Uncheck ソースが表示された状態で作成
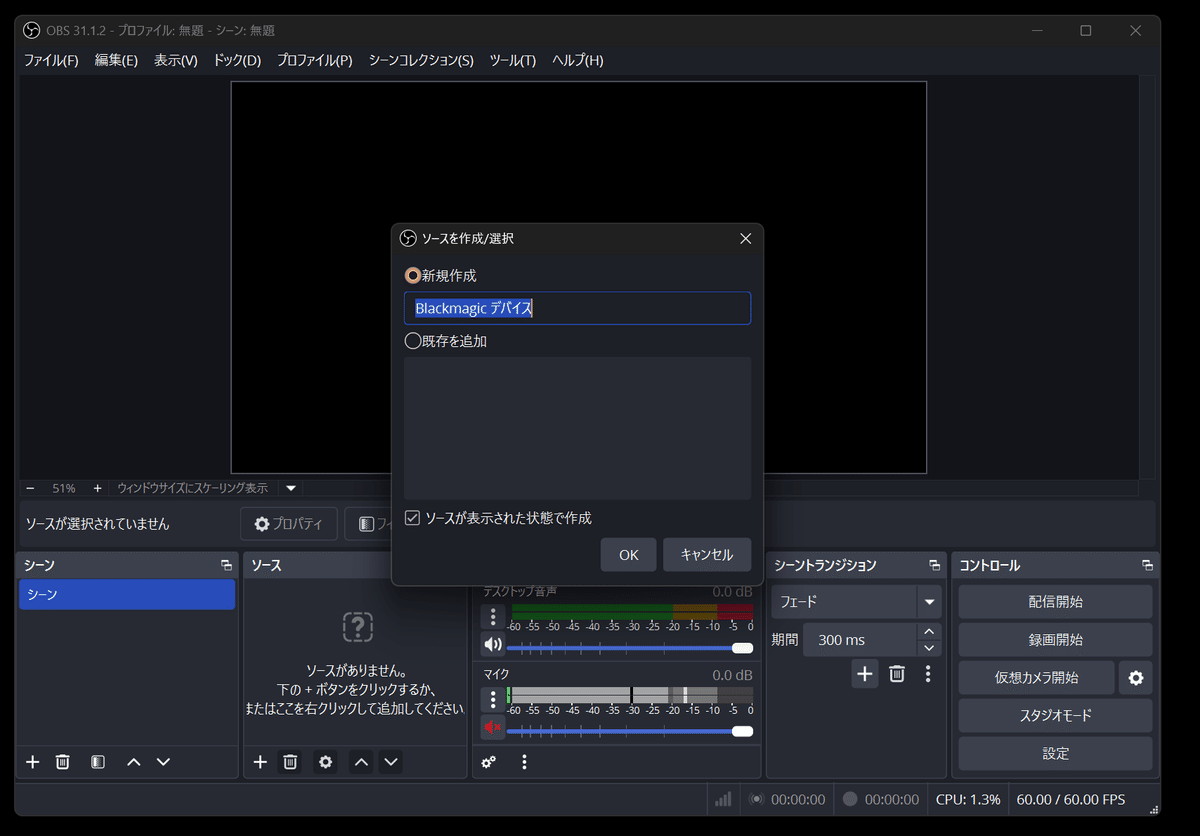This screenshot has width=1200, height=836. [412, 516]
